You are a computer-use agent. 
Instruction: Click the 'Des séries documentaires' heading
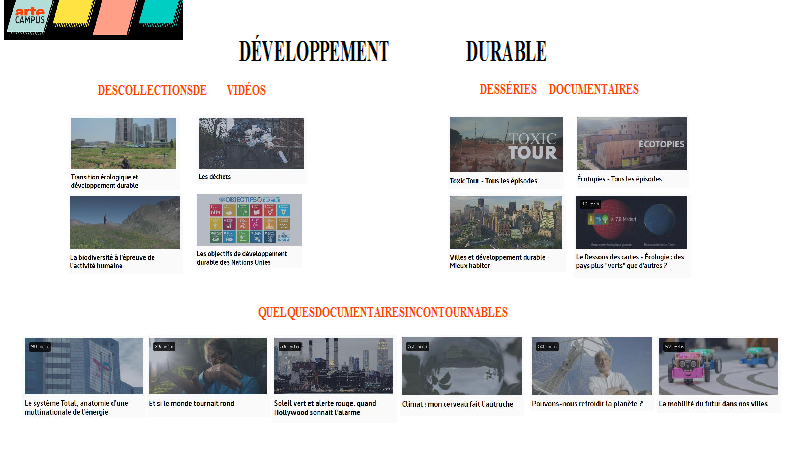[x=558, y=89]
